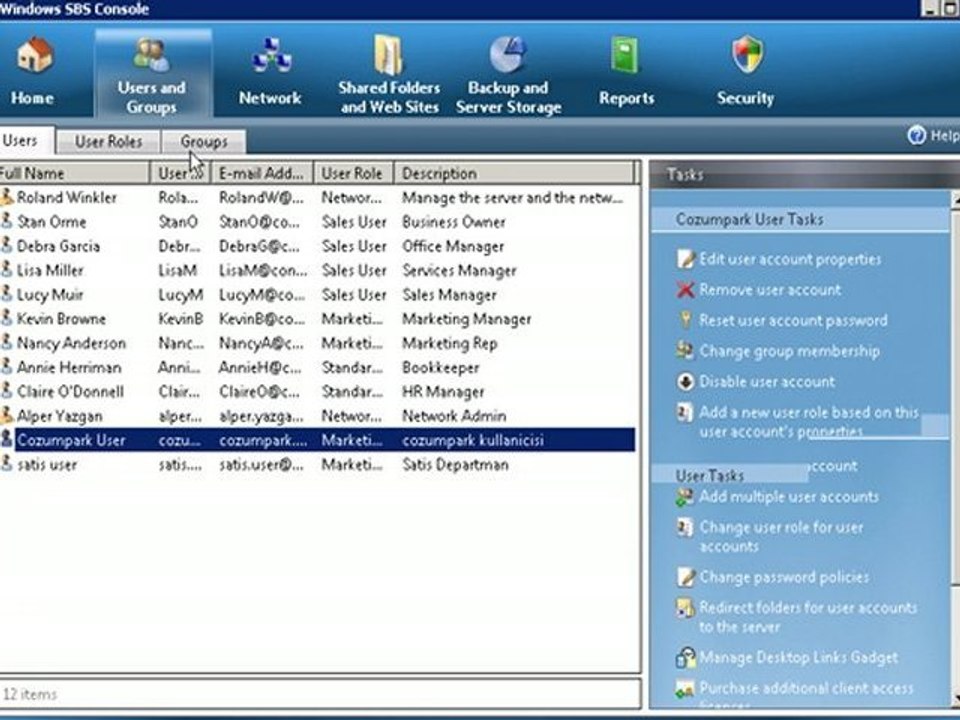Image resolution: width=960 pixels, height=720 pixels.
Task: Open Shared Folders and Web Sites icon
Action: [x=388, y=54]
